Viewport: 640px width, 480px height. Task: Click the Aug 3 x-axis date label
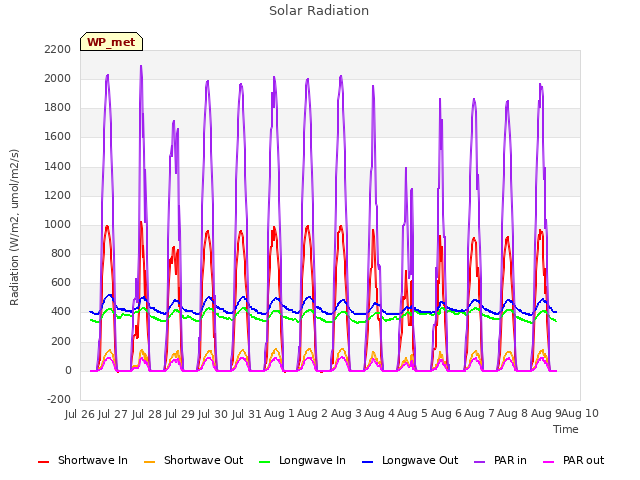pyautogui.click(x=346, y=414)
